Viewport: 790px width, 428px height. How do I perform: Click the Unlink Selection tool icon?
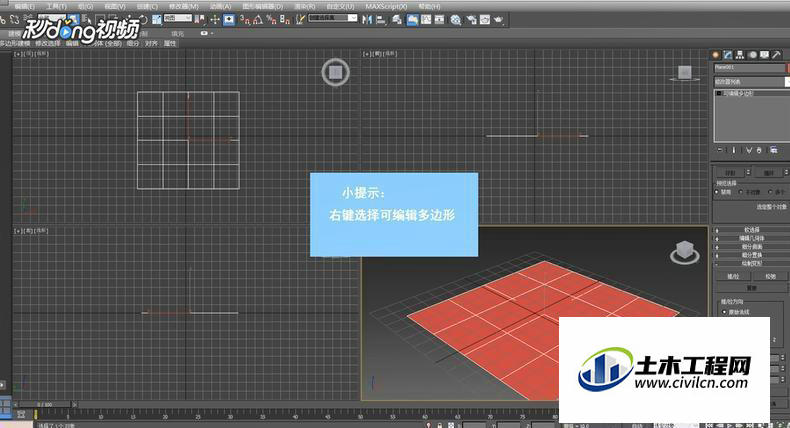pyautogui.click(x=14, y=20)
